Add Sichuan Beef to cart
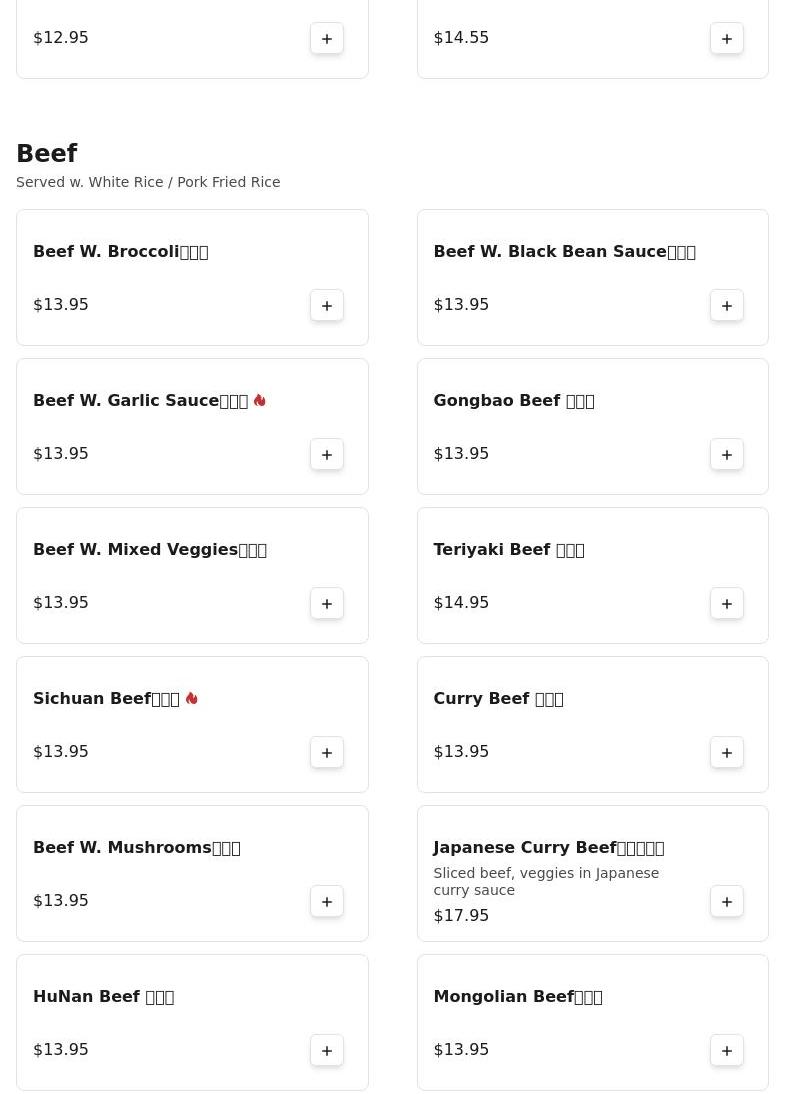Screen dimensions: 785x1094 click(327, 752)
